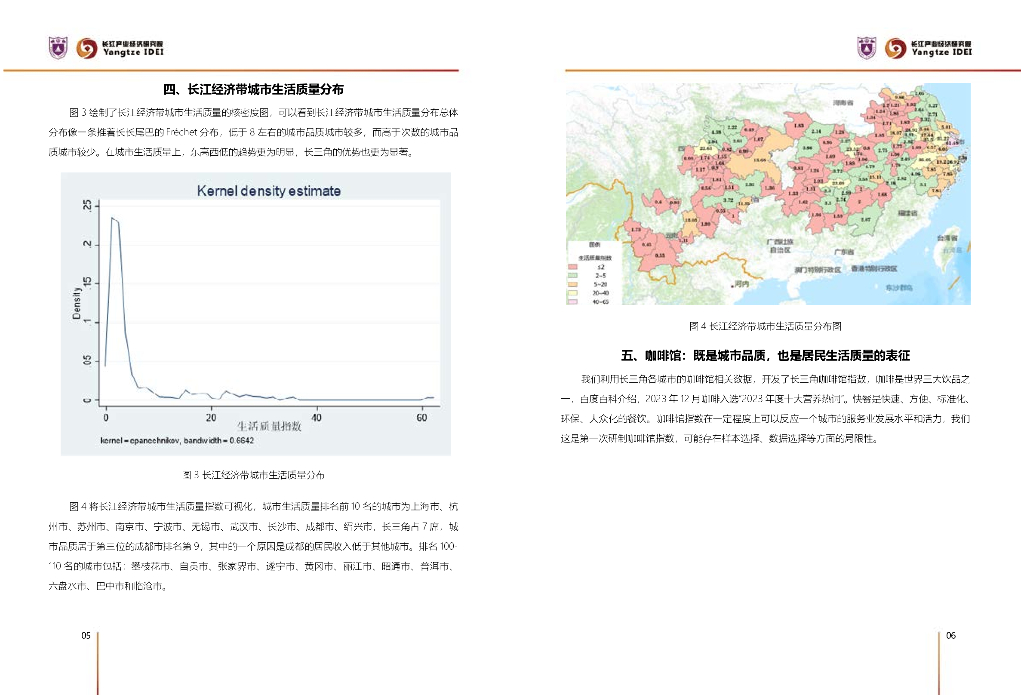1024x695 pixels.
Task: Click the orange swirl Yangtze IDEI logo on page 06
Action: click(x=895, y=48)
